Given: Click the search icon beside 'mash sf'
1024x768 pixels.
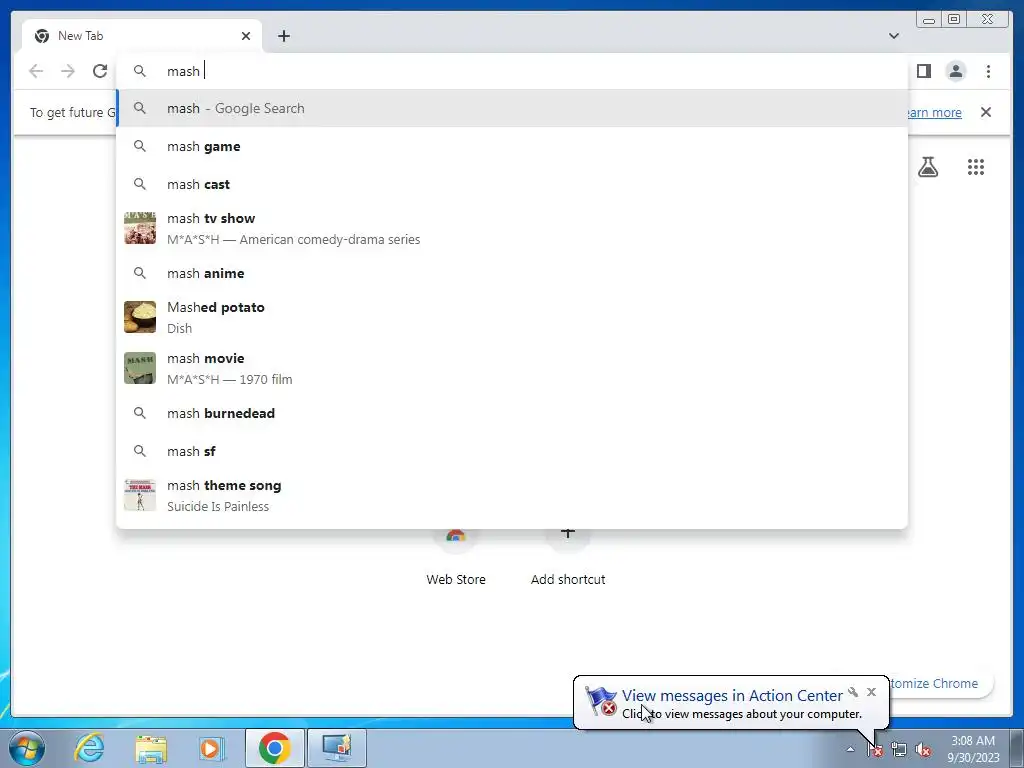Looking at the screenshot, I should click(x=140, y=451).
